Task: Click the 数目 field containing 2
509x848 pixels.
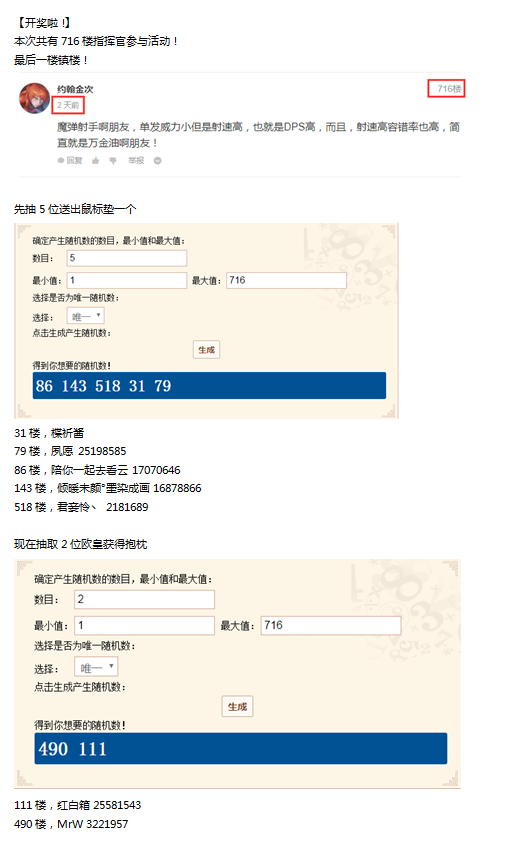Action: (144, 599)
